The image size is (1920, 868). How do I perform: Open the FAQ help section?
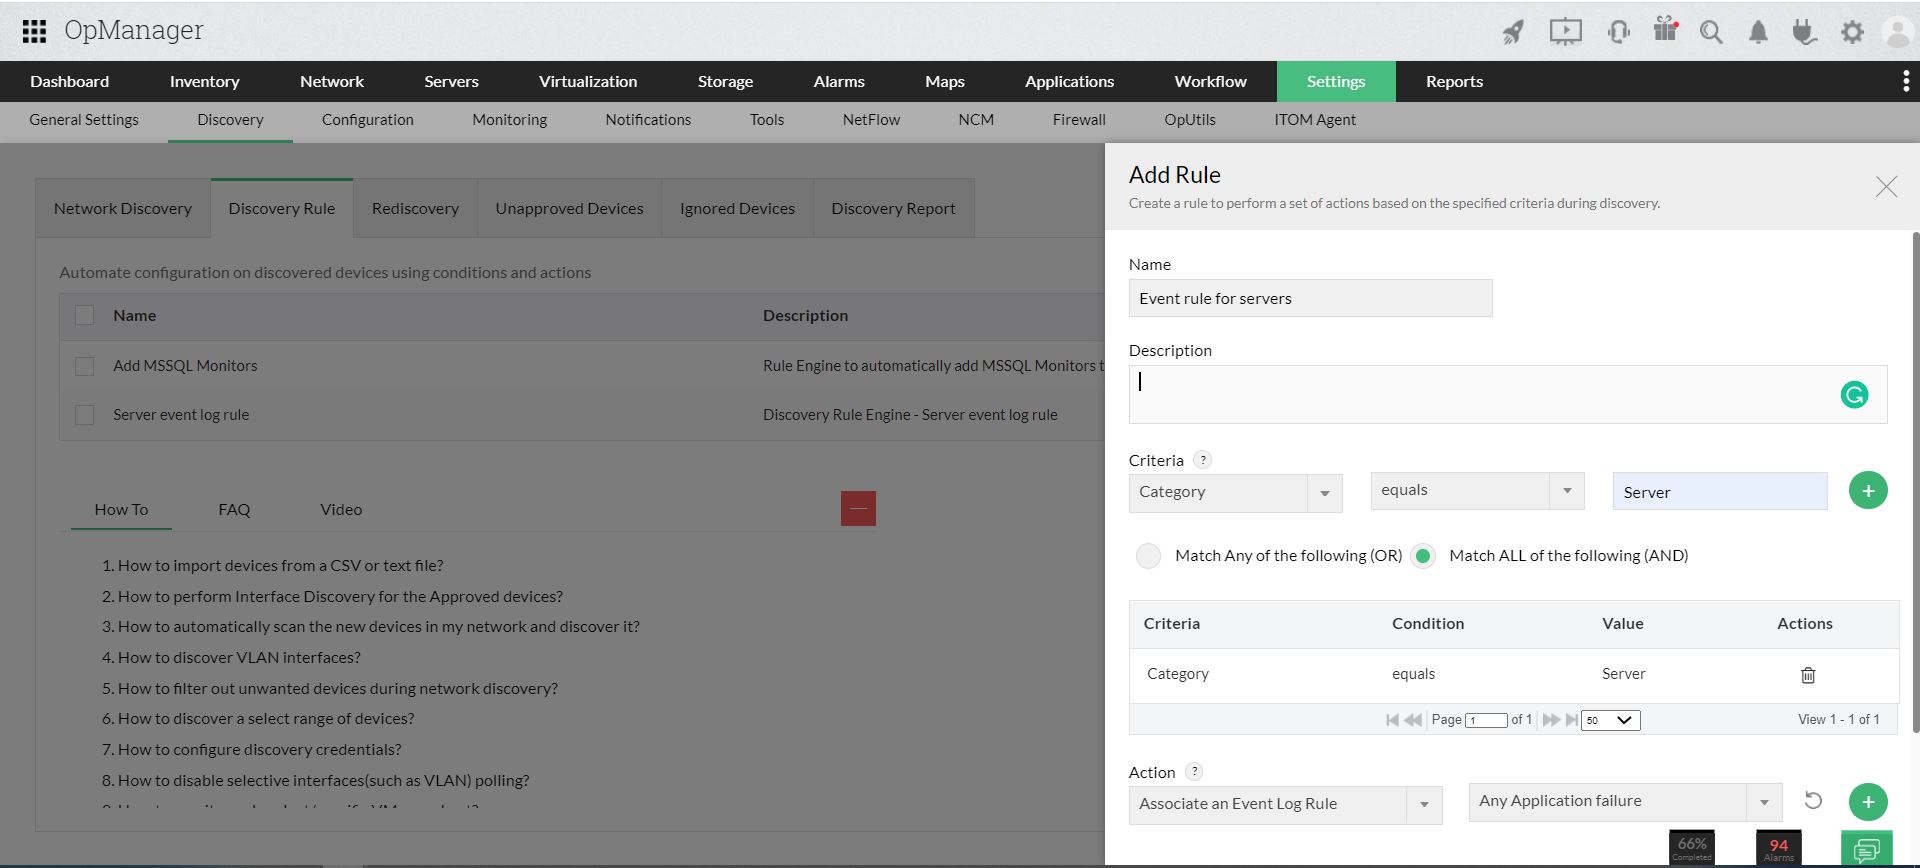(234, 509)
